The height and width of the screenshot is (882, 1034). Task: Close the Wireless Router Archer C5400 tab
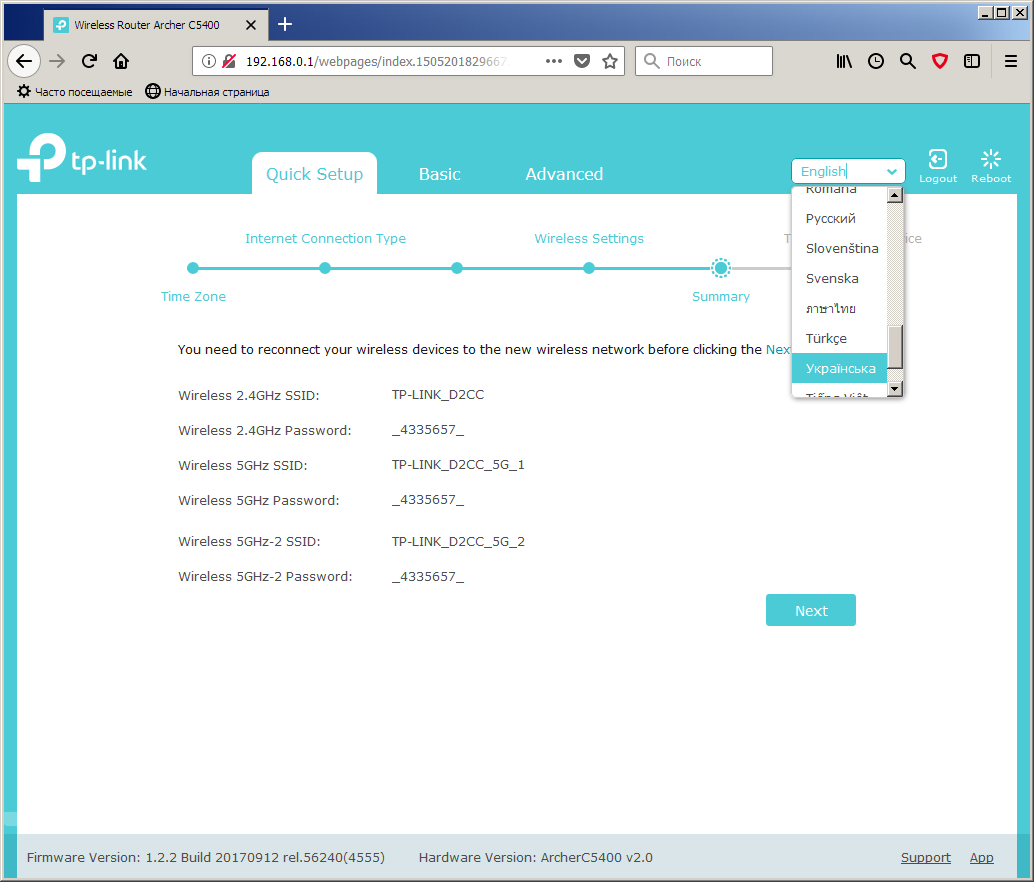tap(251, 25)
